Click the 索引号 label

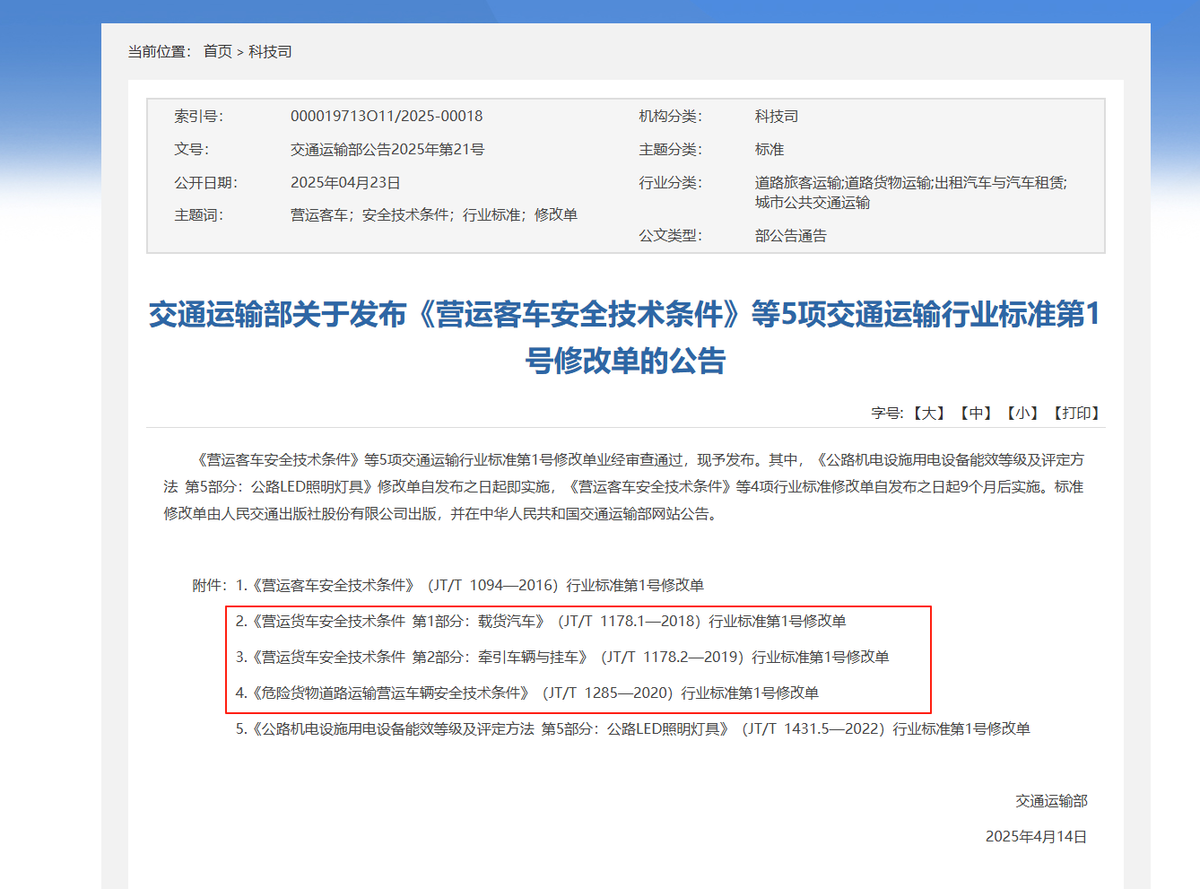(199, 116)
